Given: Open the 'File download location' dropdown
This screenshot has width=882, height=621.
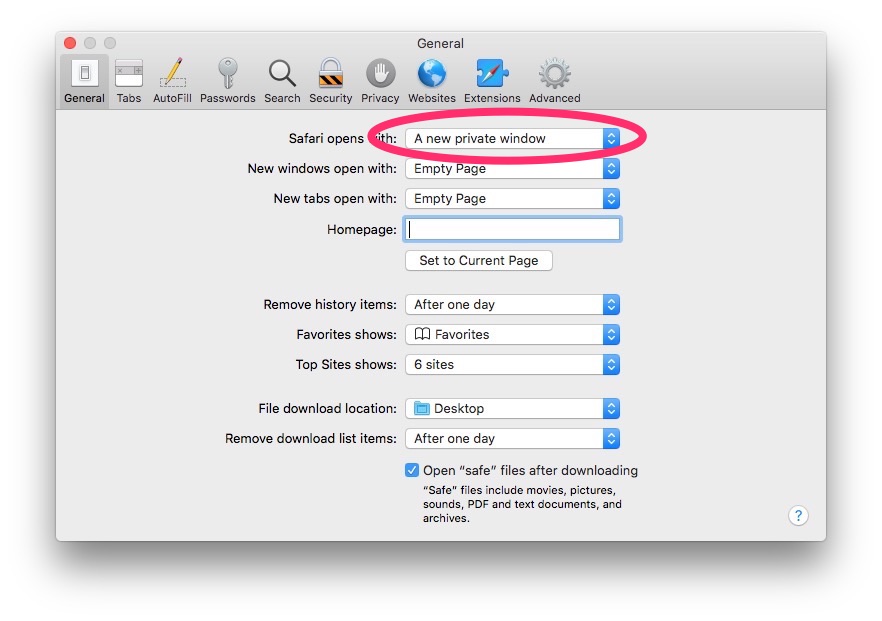Looking at the screenshot, I should [512, 408].
